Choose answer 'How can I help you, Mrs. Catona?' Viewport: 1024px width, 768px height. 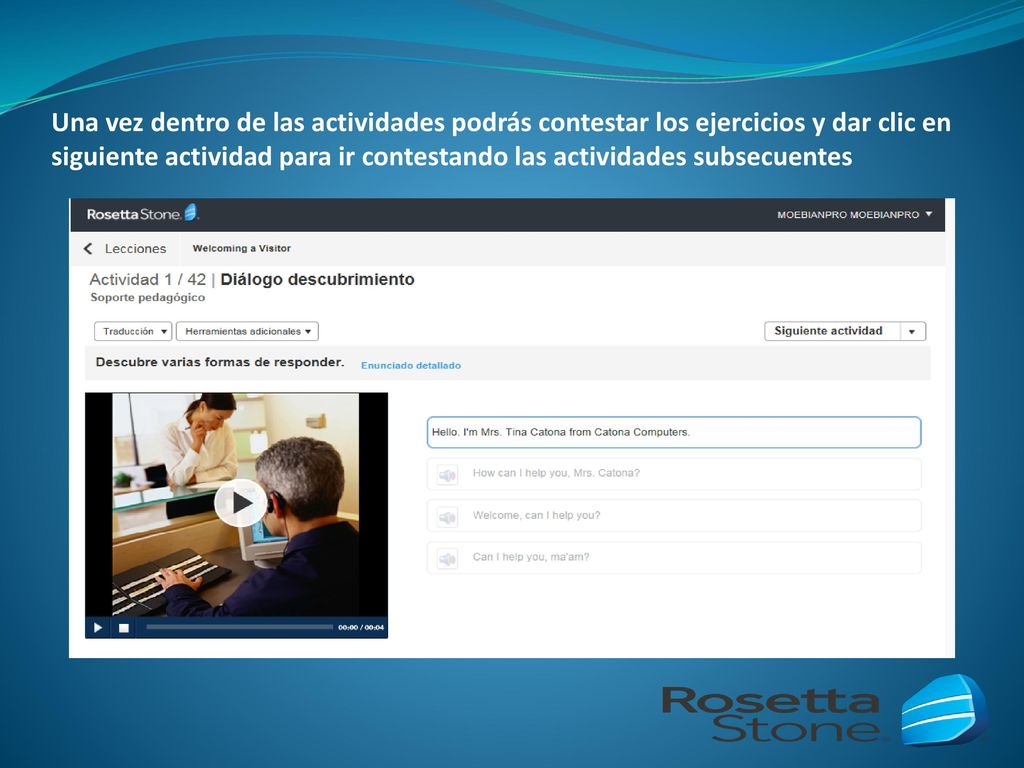[x=674, y=473]
